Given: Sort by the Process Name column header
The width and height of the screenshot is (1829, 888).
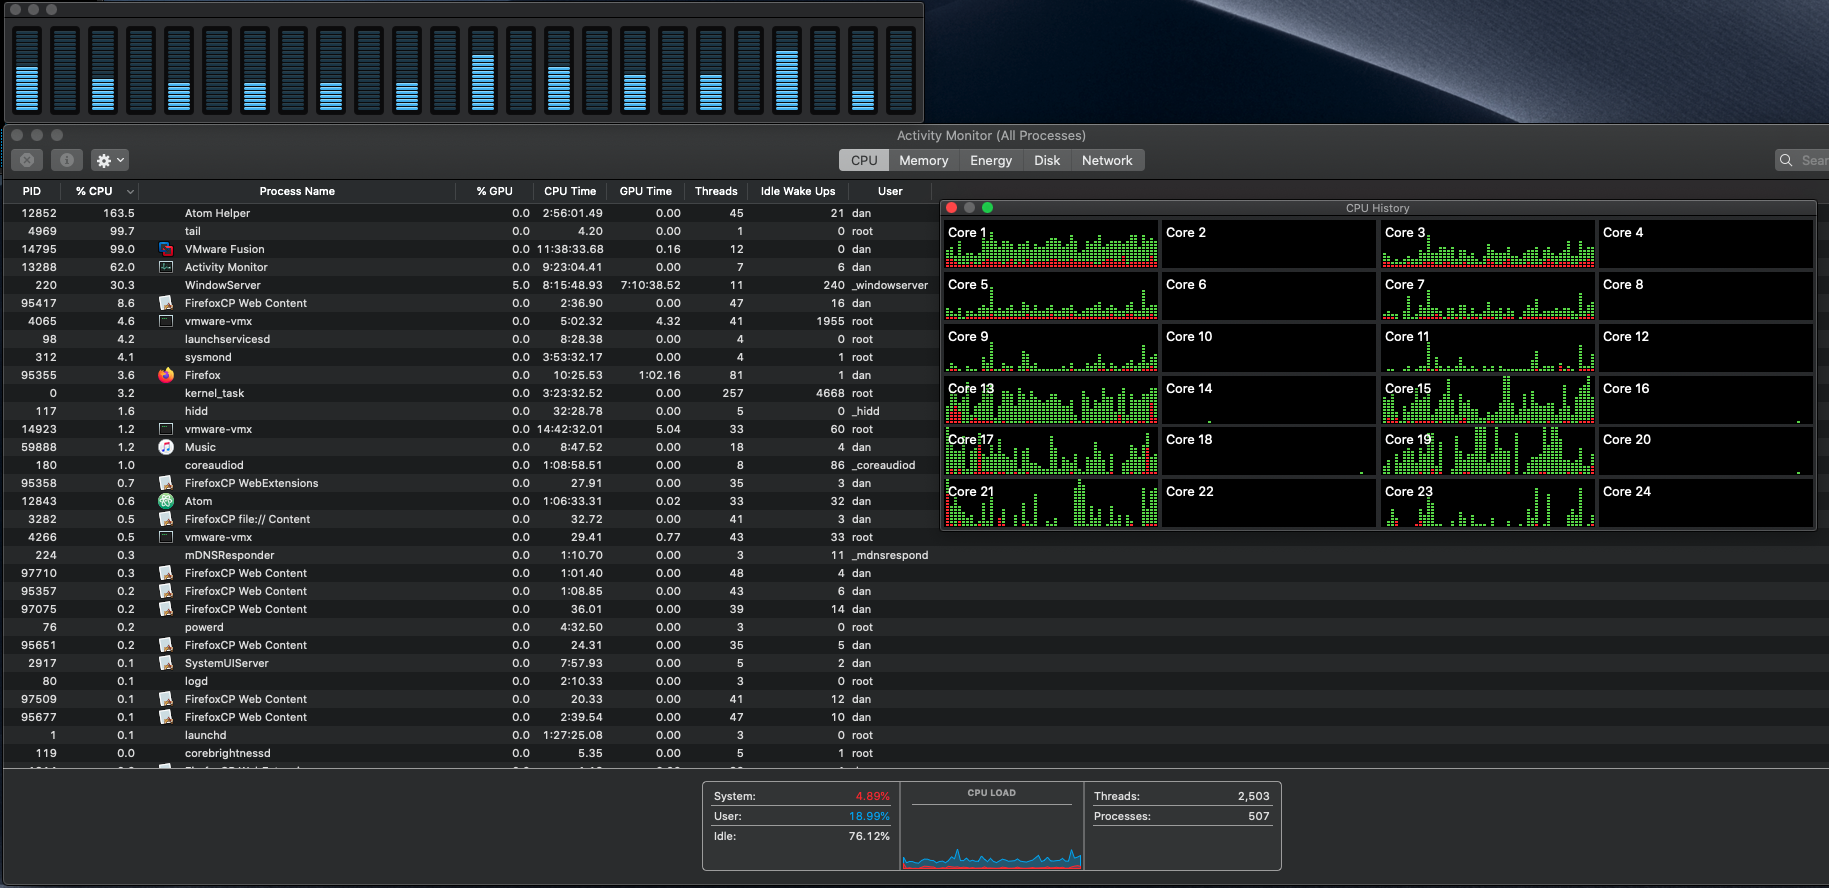Looking at the screenshot, I should coord(297,191).
